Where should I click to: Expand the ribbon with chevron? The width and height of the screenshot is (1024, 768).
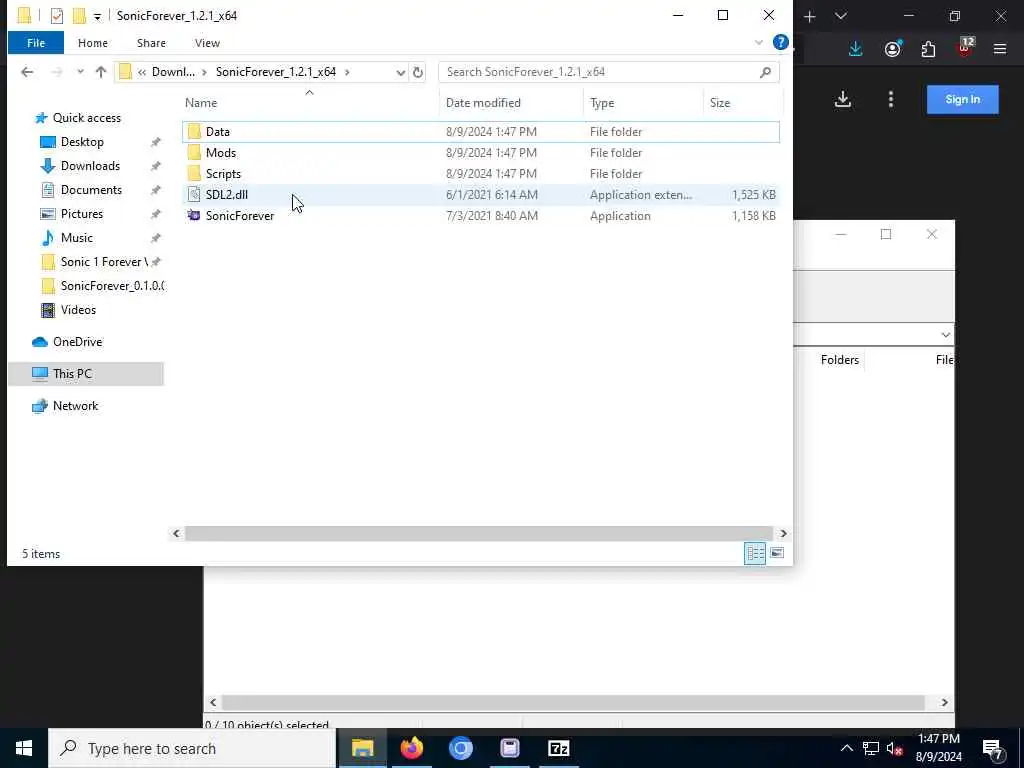tap(759, 42)
